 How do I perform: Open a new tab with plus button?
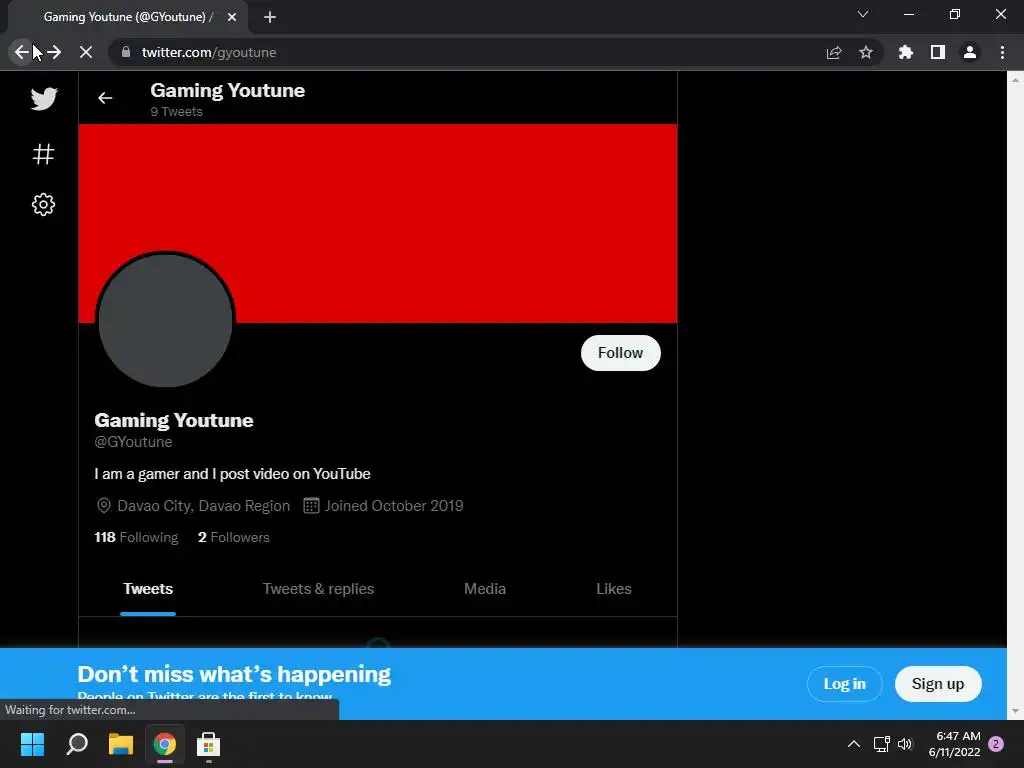coord(270,18)
